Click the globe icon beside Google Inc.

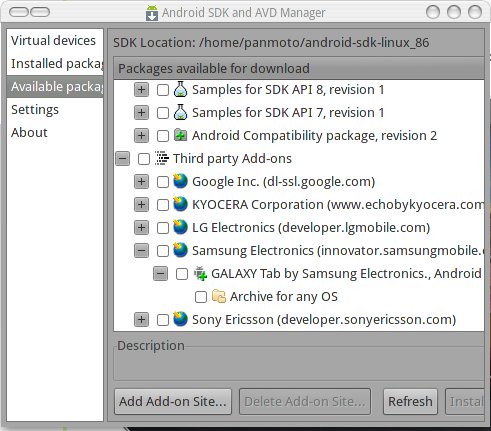[x=180, y=181]
